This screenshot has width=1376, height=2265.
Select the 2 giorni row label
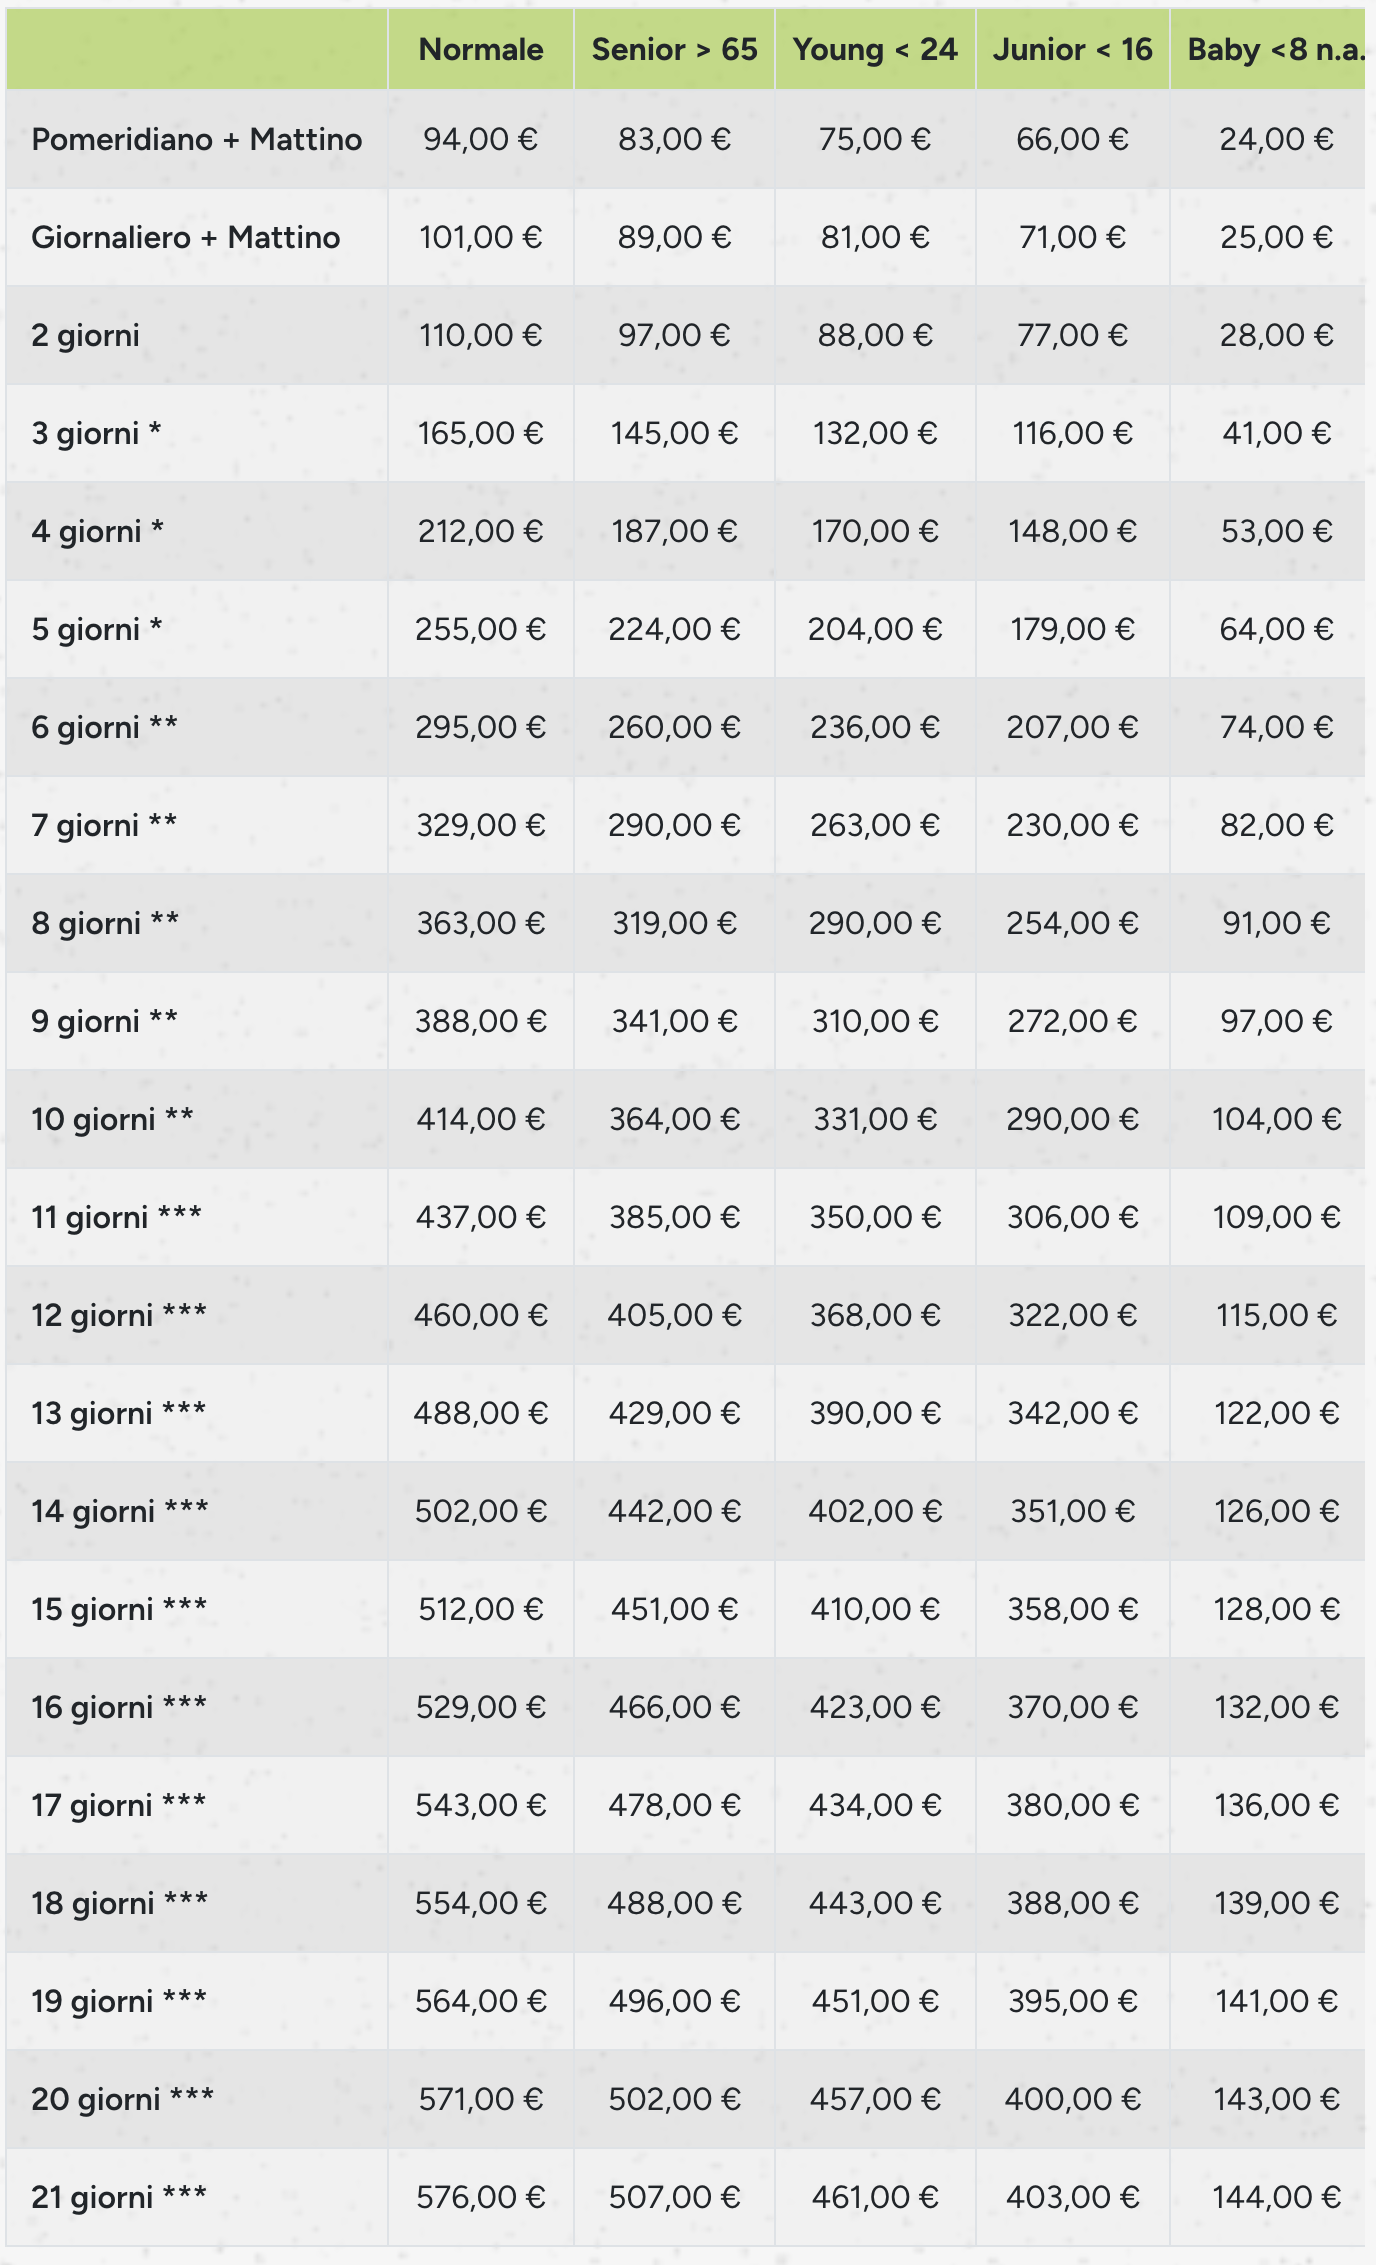coord(86,335)
